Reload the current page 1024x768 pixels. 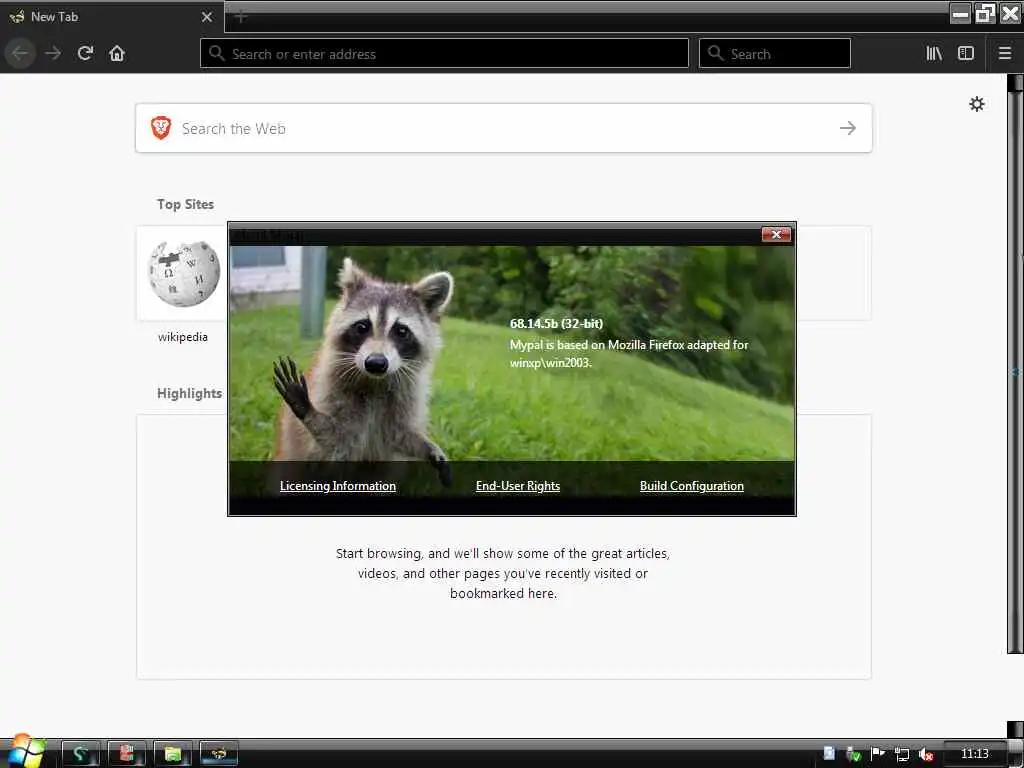[x=85, y=53]
